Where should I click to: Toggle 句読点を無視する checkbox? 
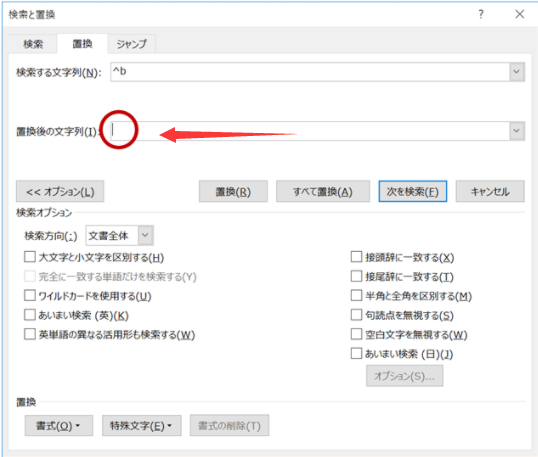click(x=356, y=315)
